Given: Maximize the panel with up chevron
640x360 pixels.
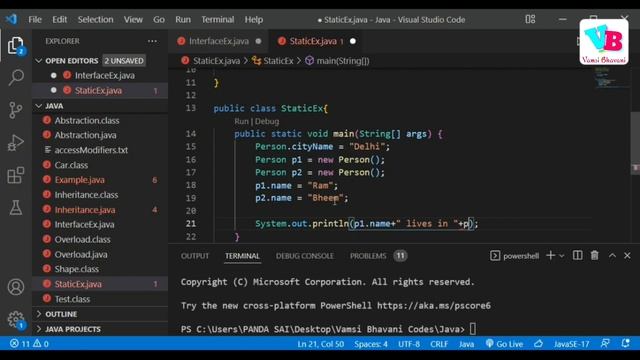Looking at the screenshot, I should (612, 256).
